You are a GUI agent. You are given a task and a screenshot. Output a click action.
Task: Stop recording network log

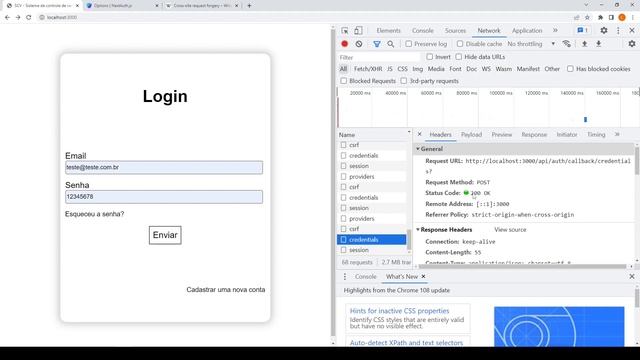coord(345,44)
